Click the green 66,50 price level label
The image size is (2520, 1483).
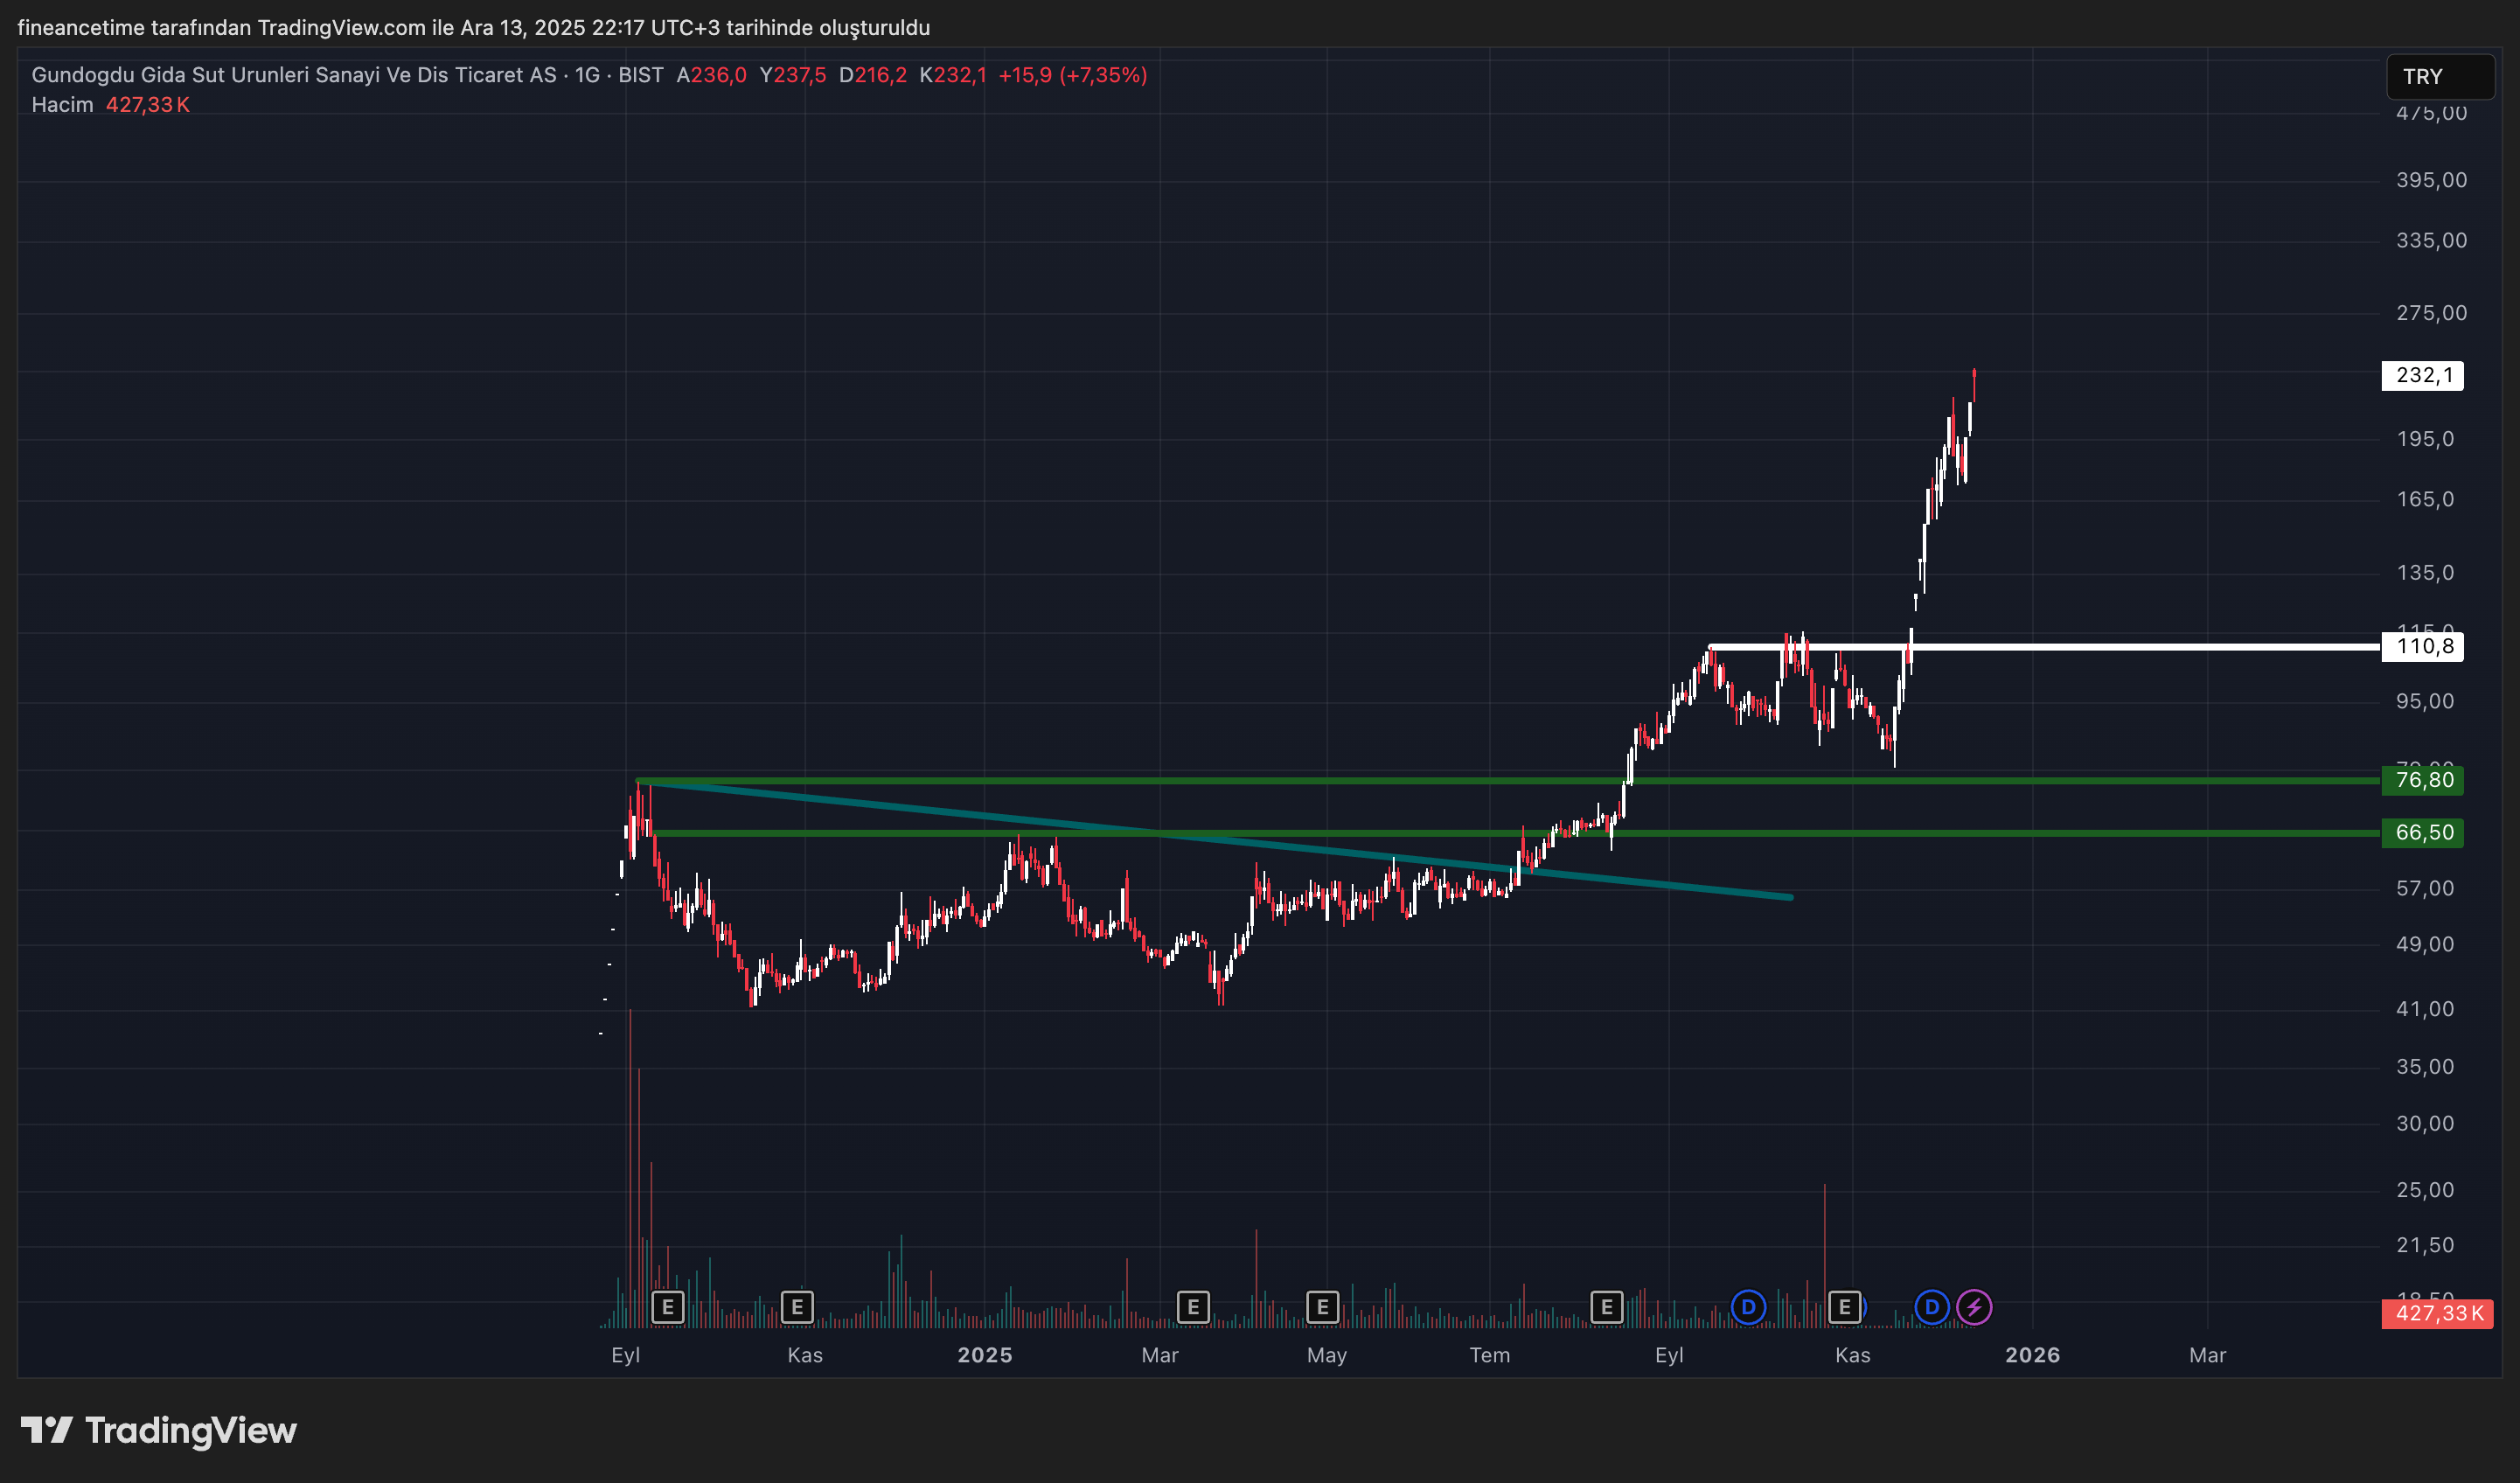pos(2422,833)
